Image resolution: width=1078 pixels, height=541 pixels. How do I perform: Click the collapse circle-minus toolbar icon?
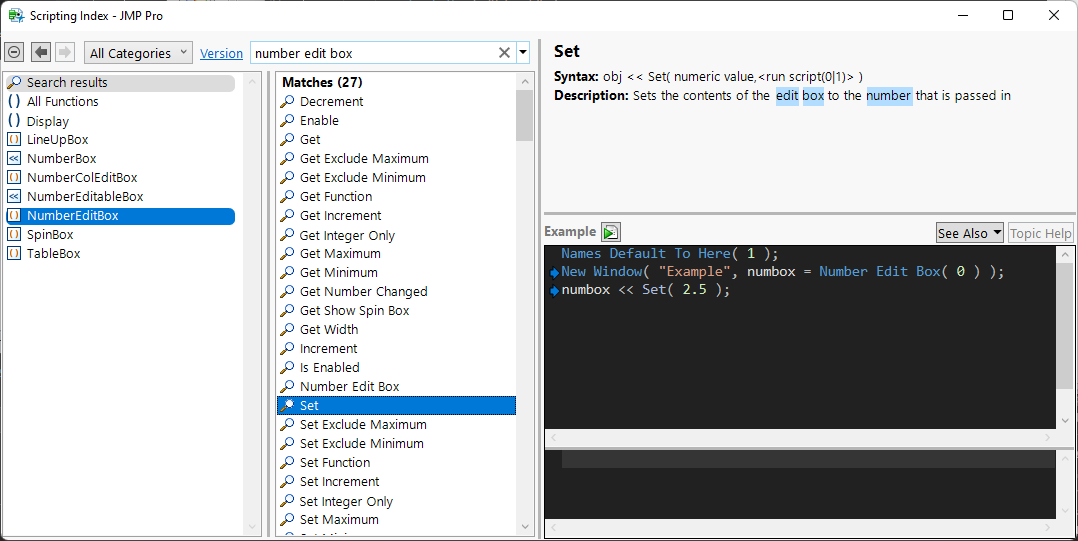(14, 52)
